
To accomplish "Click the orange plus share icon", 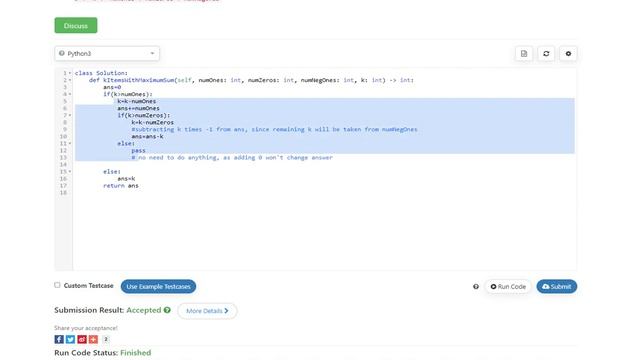I will point(93,339).
